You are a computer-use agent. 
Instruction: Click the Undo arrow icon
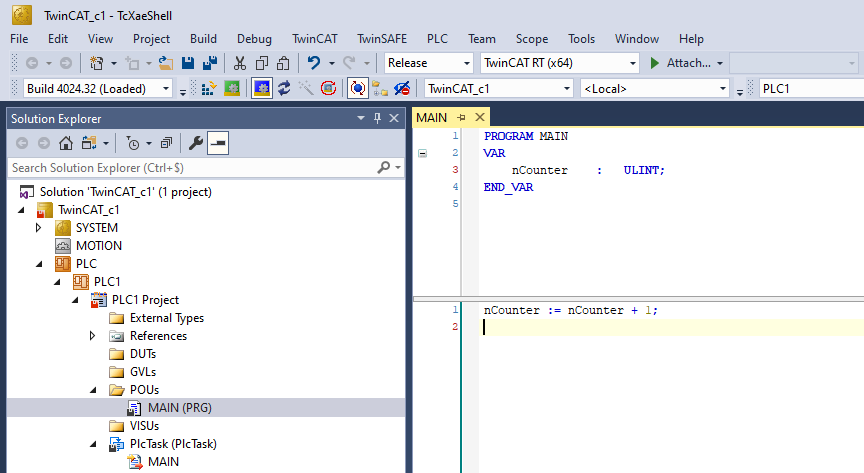tap(314, 63)
